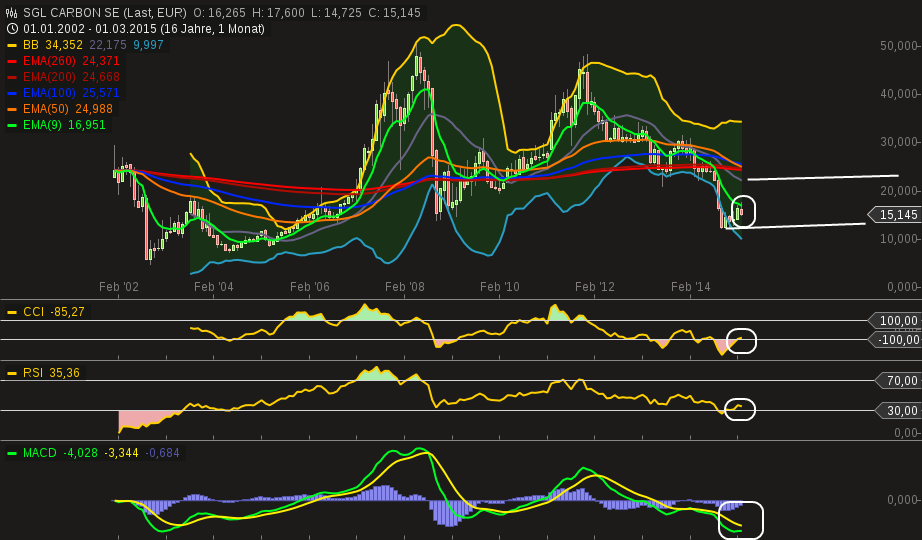Click the red EMA(260) legend marker
The width and height of the screenshot is (922, 540).
pos(12,61)
